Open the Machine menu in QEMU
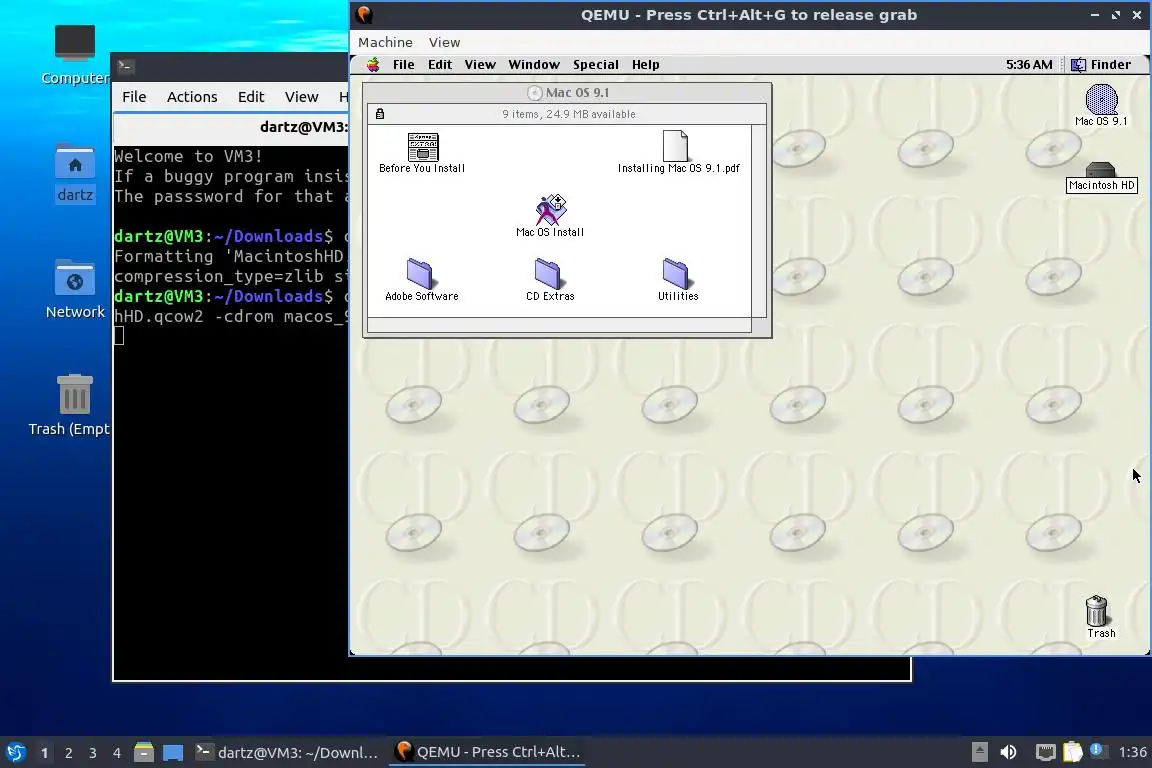 [385, 43]
